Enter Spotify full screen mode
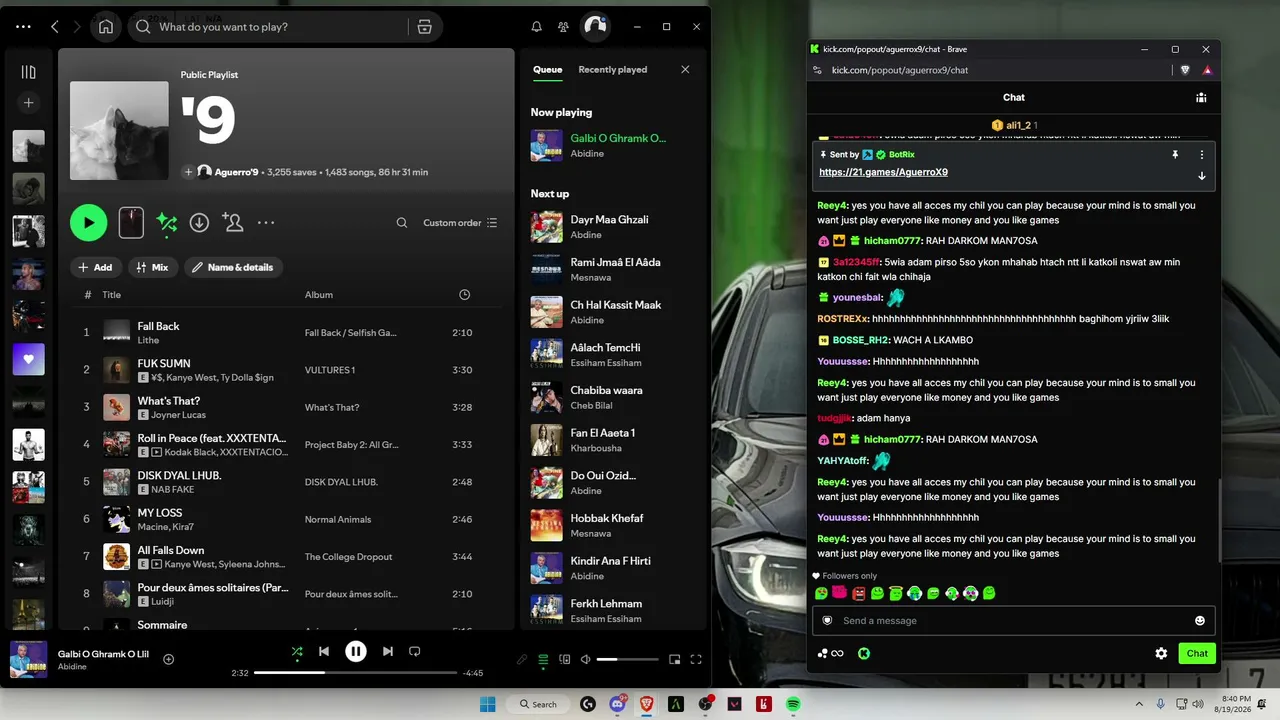 (x=696, y=659)
